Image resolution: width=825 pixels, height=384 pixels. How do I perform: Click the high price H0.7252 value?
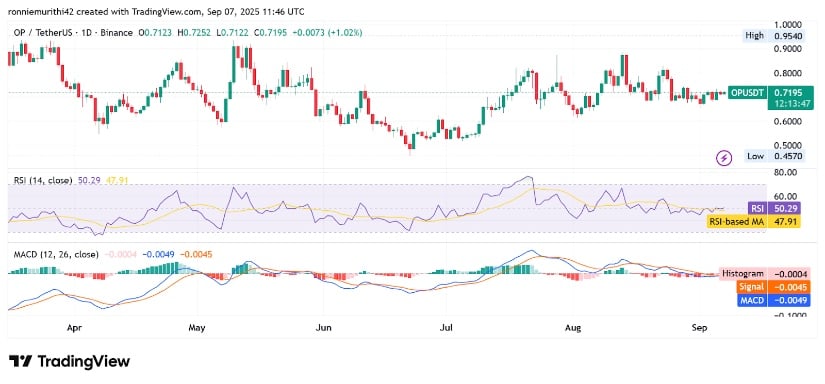coord(193,33)
